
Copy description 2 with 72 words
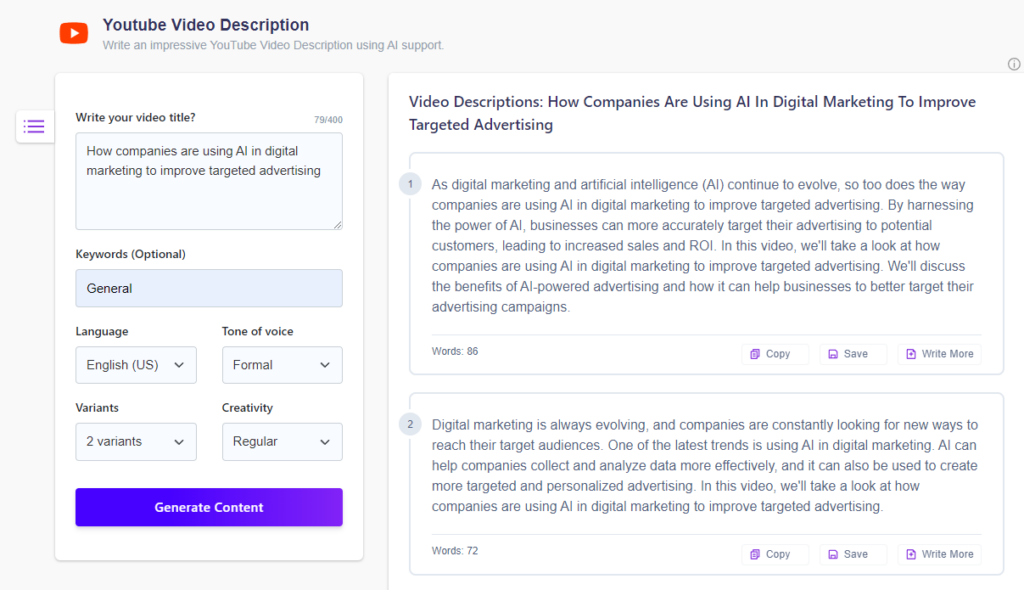tap(775, 554)
